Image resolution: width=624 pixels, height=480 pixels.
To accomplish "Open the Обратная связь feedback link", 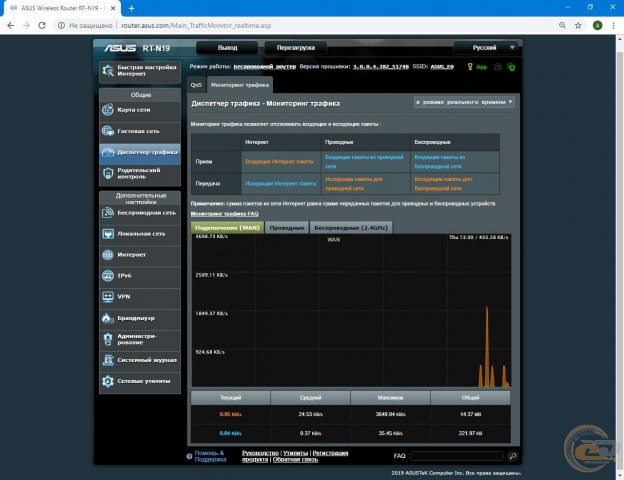I will pos(295,459).
